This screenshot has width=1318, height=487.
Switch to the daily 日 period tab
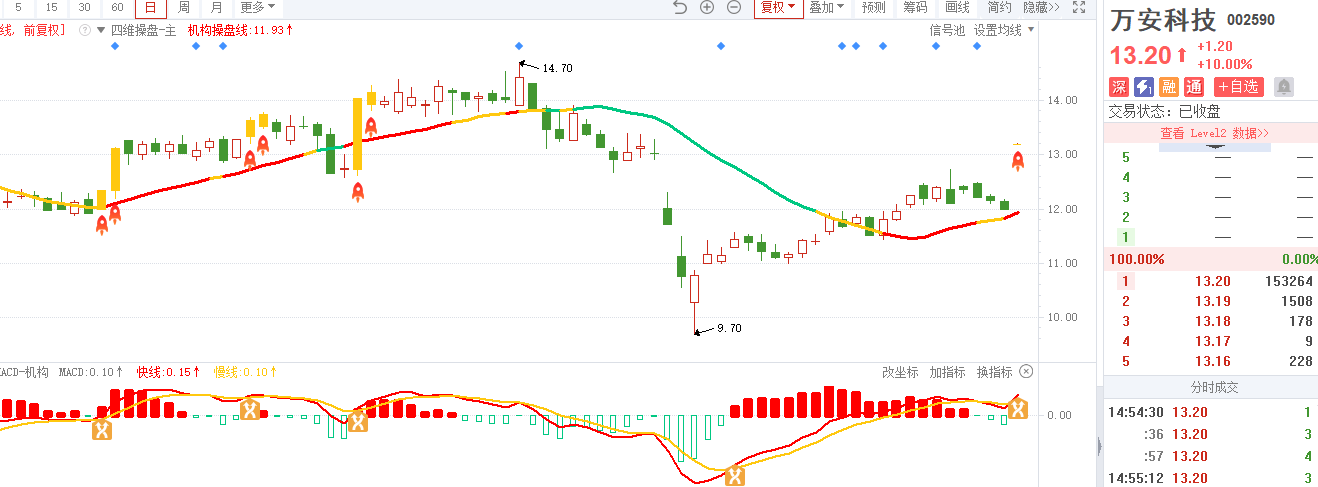click(151, 8)
